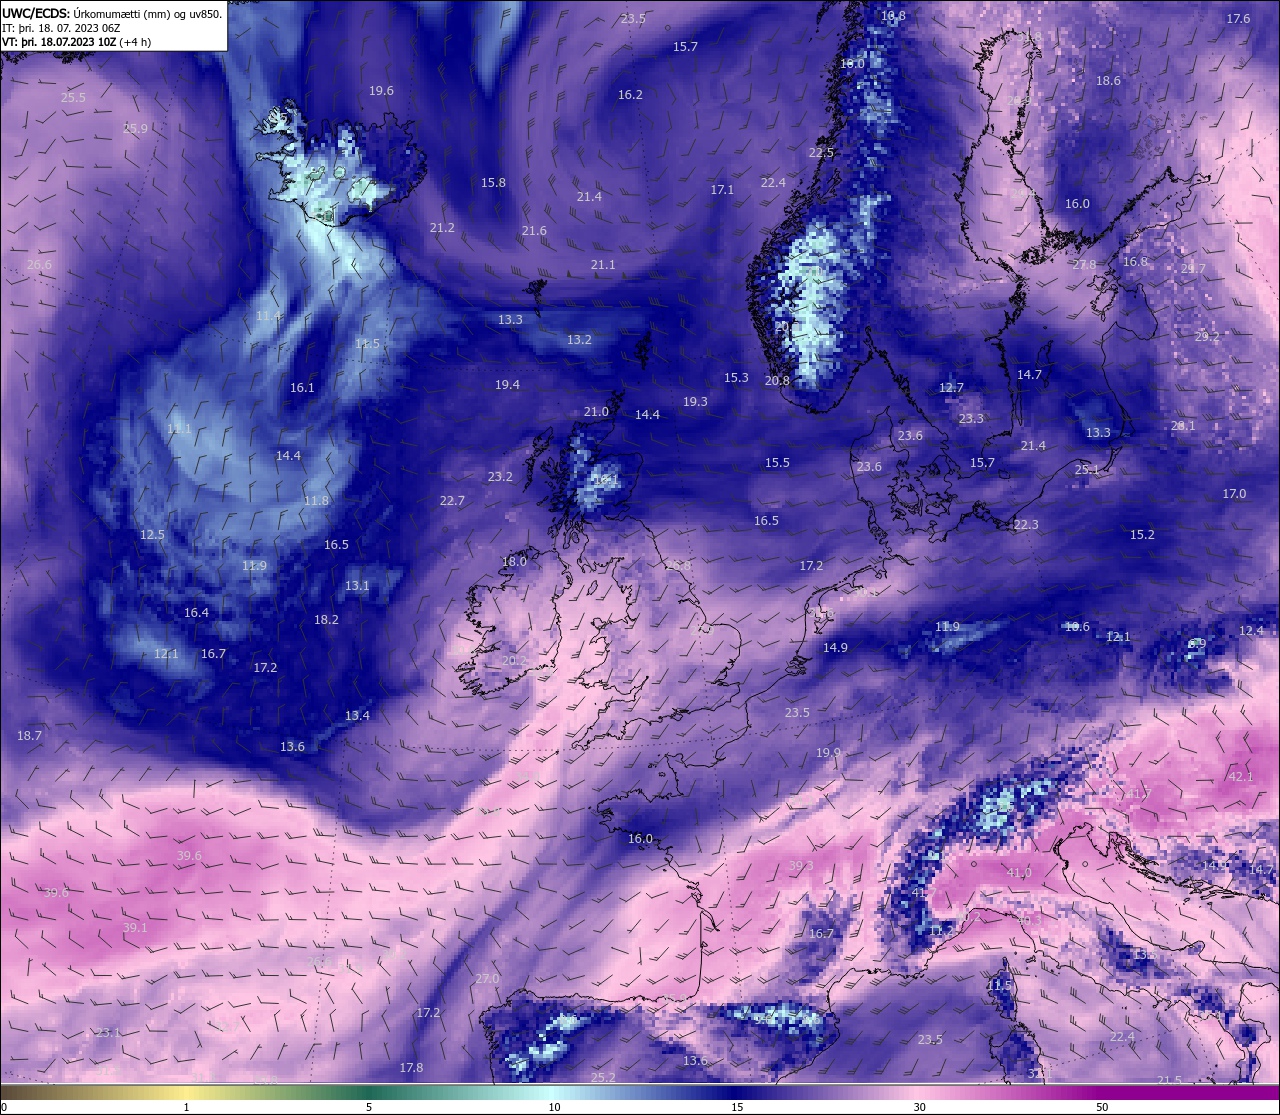
Task: Select the 11.4 value label
Action: pos(268,316)
